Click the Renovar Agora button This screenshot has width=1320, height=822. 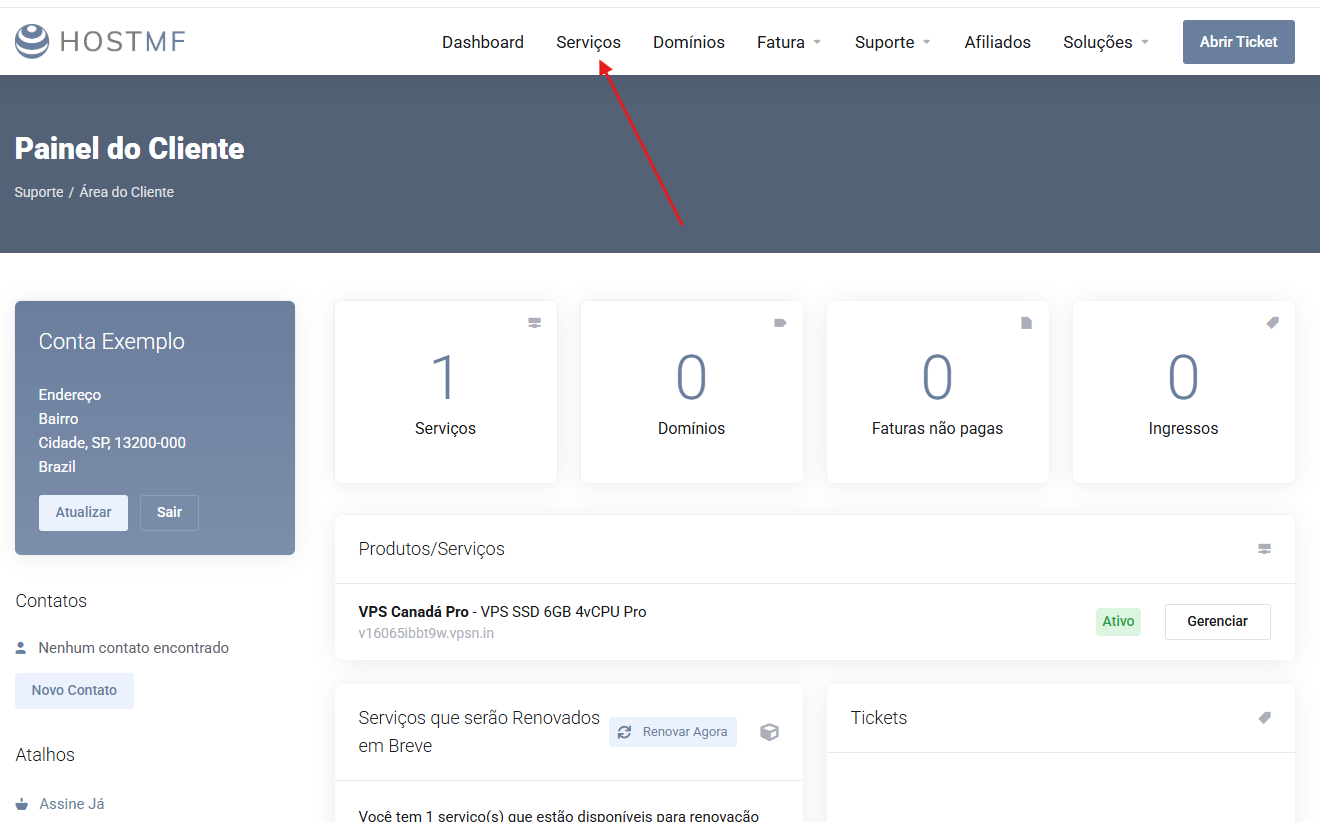(x=673, y=732)
